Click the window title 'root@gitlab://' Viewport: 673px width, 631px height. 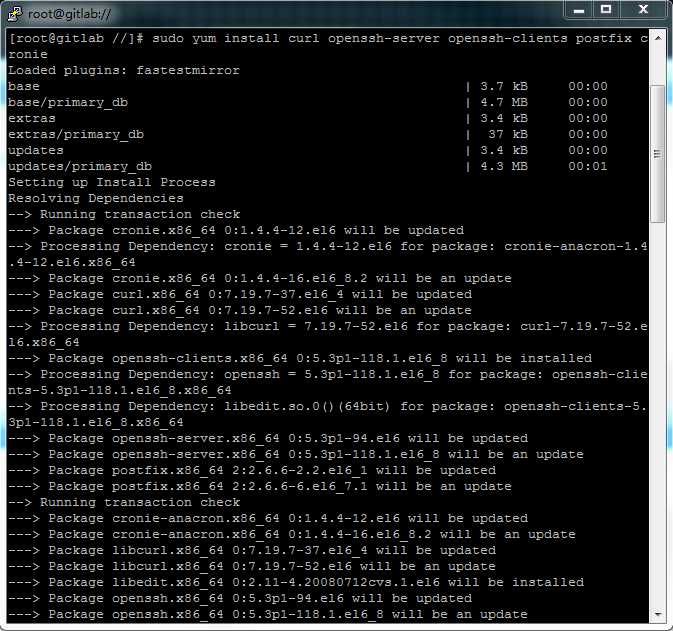tap(70, 14)
